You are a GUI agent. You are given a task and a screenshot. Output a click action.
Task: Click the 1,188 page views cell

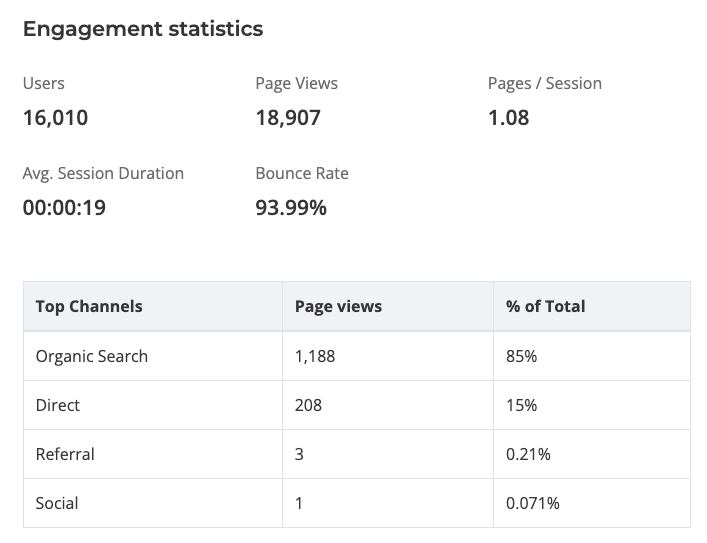(x=315, y=356)
